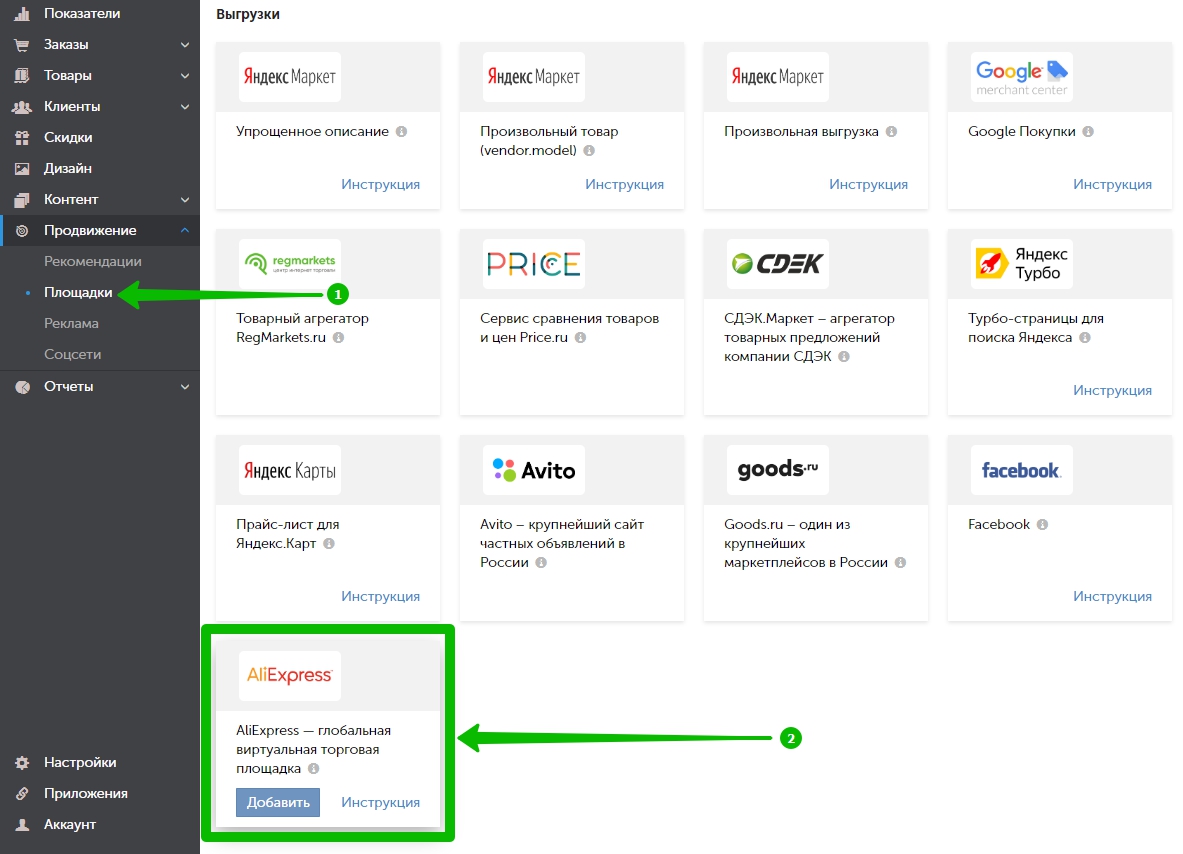Click the goods.ru logo thumbnail
1183x854 pixels.
pyautogui.click(x=778, y=470)
